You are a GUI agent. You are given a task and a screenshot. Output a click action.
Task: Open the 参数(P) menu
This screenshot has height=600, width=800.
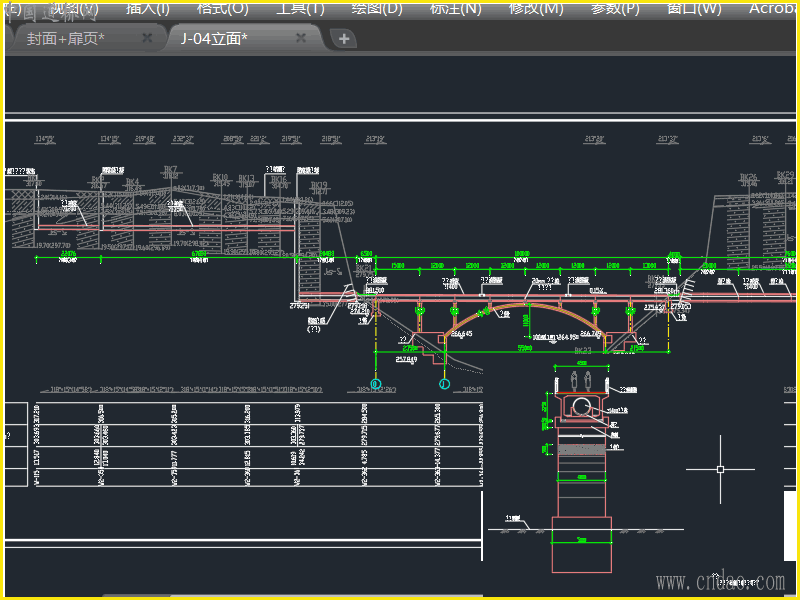pyautogui.click(x=615, y=8)
